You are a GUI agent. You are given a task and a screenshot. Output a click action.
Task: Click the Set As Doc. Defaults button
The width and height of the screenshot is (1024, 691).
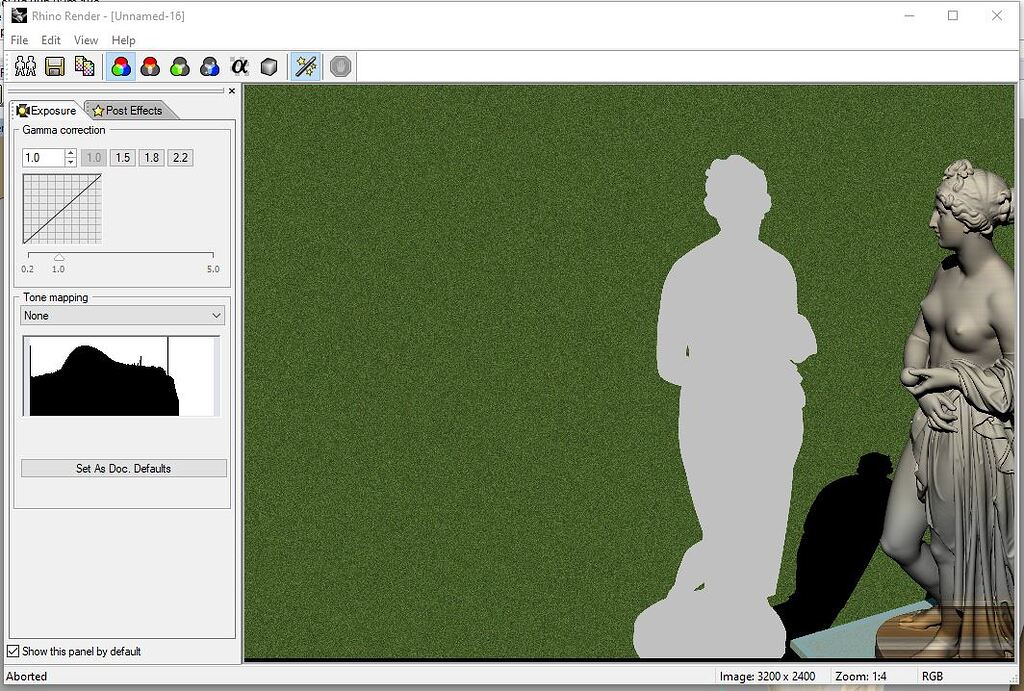tap(122, 468)
